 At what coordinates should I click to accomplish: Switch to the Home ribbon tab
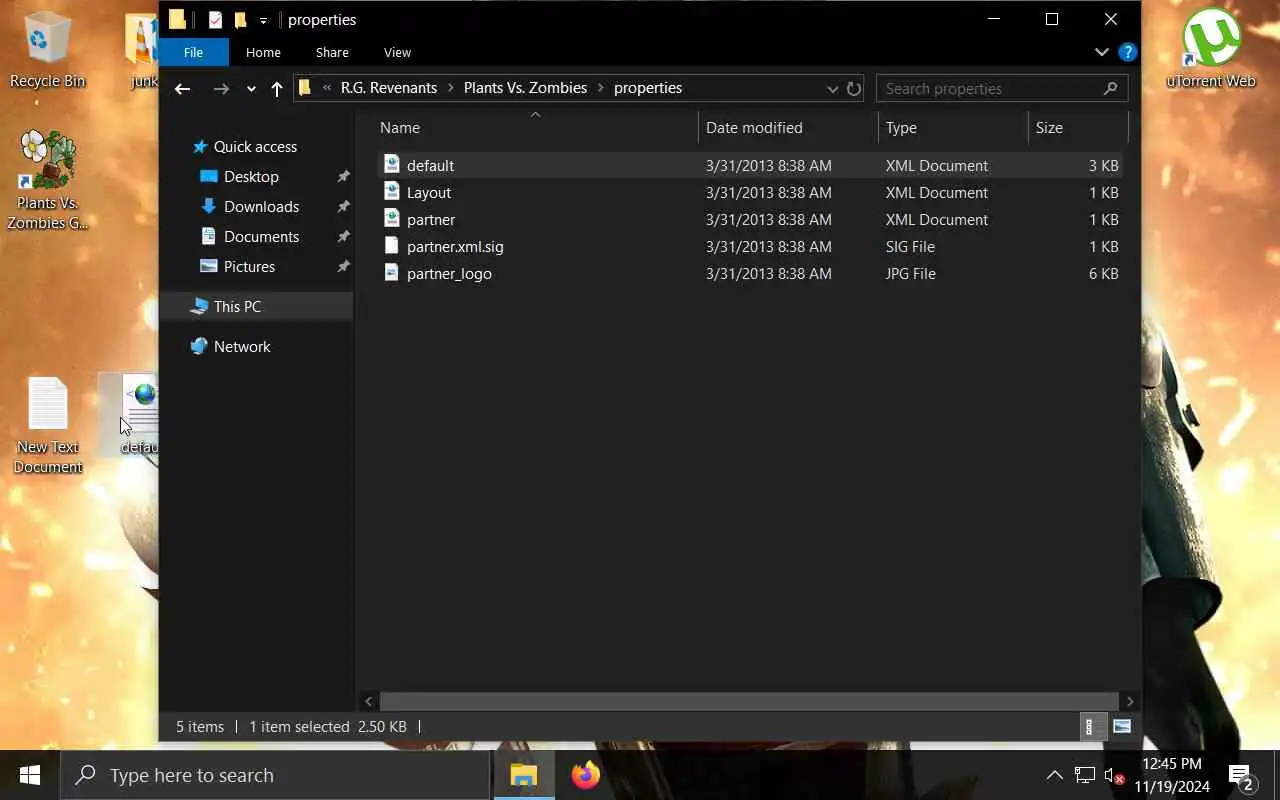click(x=263, y=52)
